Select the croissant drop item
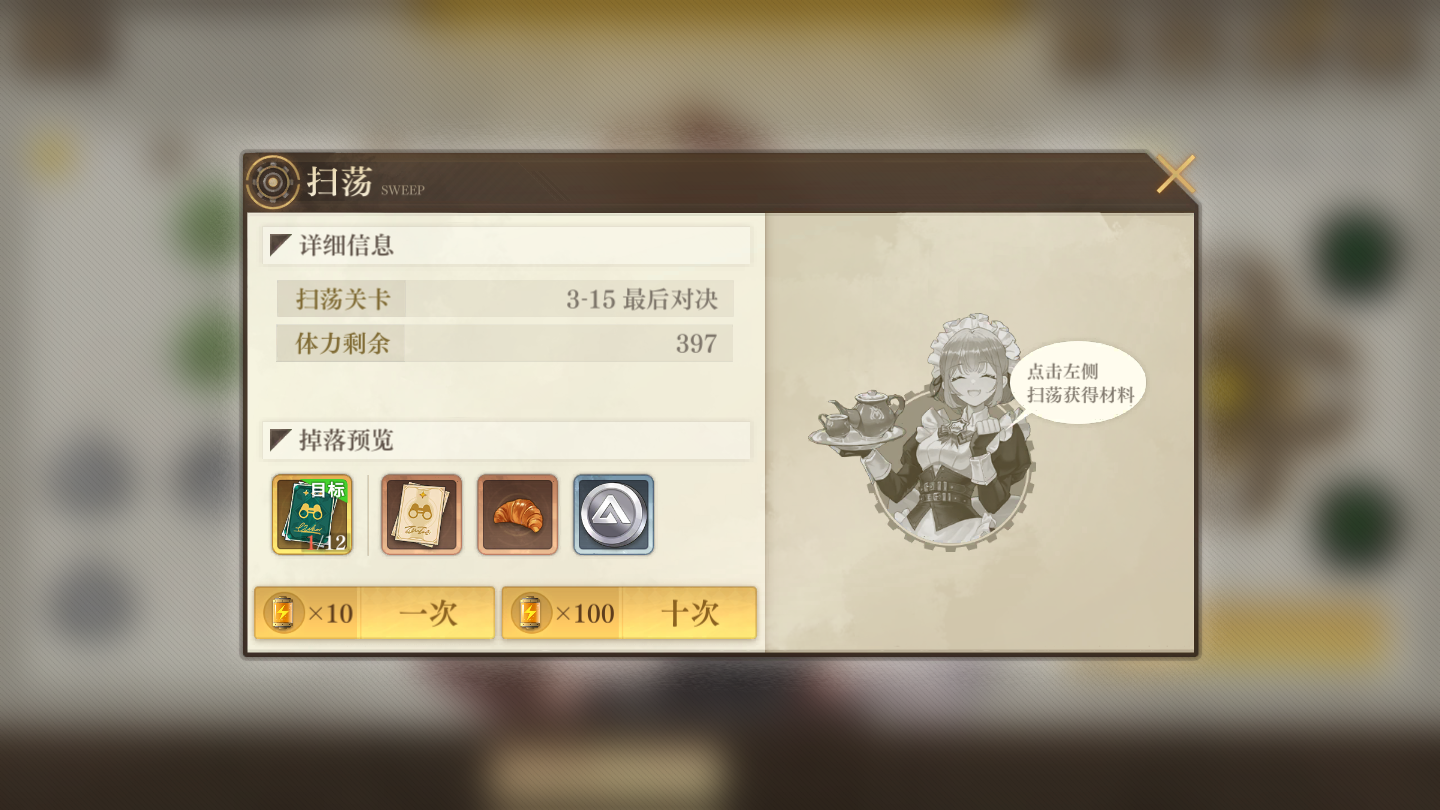The height and width of the screenshot is (810, 1440). (517, 514)
